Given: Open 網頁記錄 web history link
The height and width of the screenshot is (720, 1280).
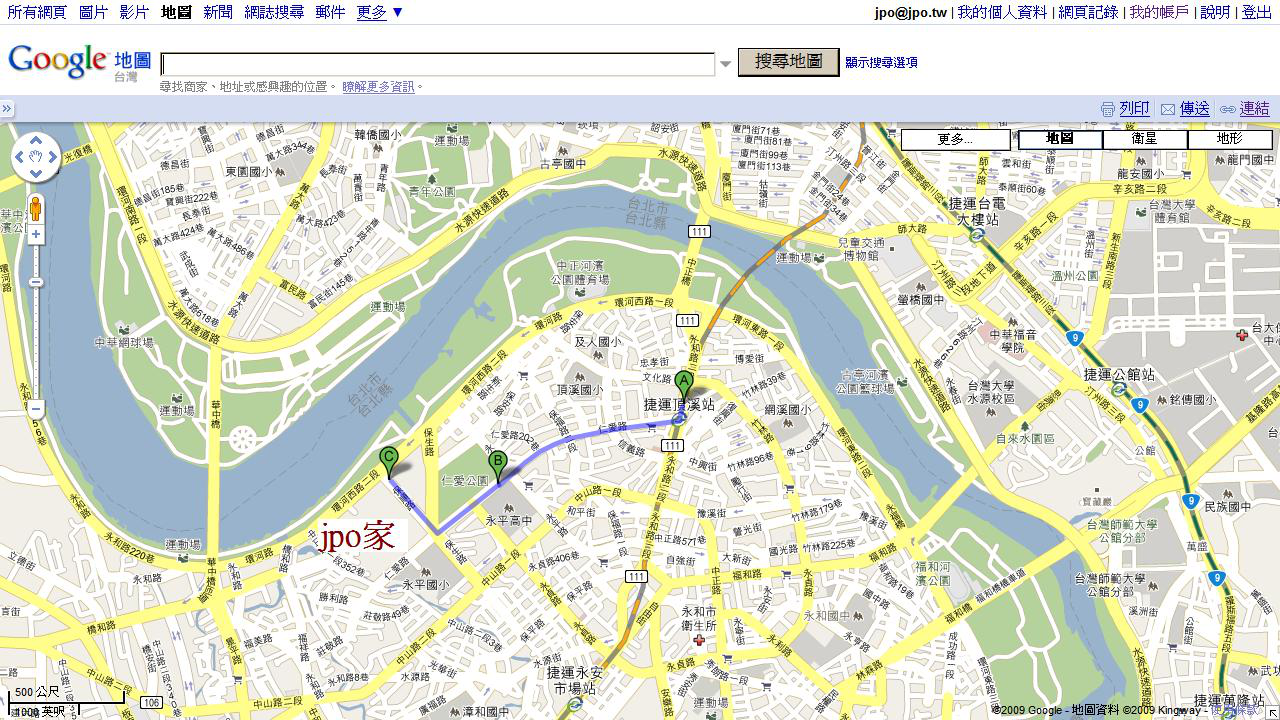Looking at the screenshot, I should coord(1088,12).
